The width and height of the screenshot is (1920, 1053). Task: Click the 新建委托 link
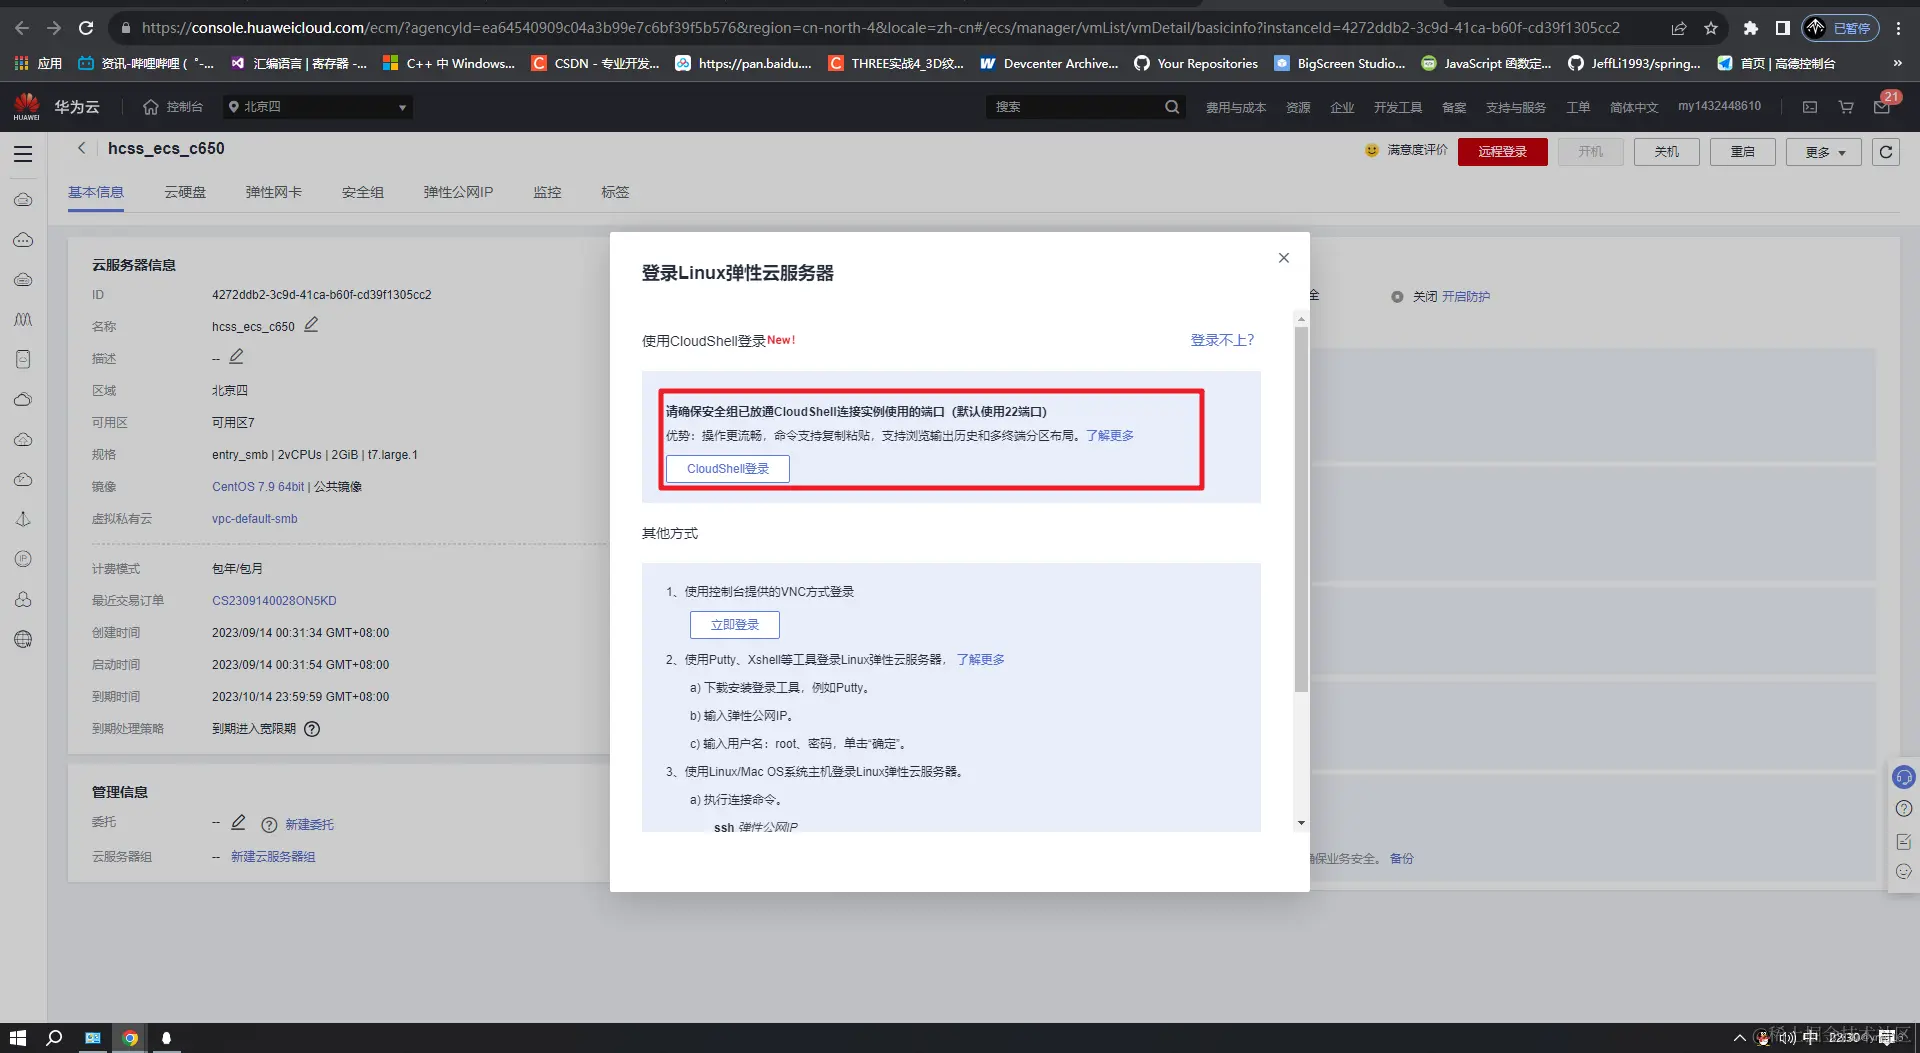(309, 825)
